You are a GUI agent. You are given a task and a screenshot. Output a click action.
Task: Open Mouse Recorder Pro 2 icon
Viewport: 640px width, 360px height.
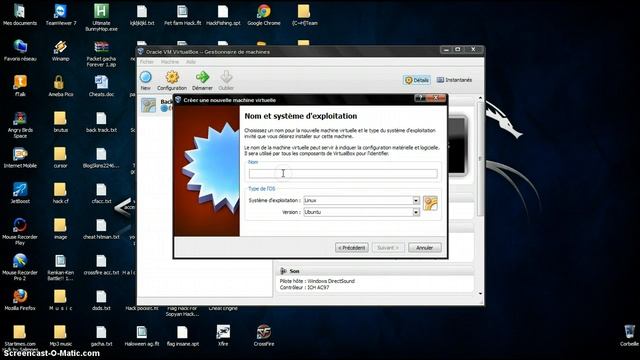coord(20,267)
